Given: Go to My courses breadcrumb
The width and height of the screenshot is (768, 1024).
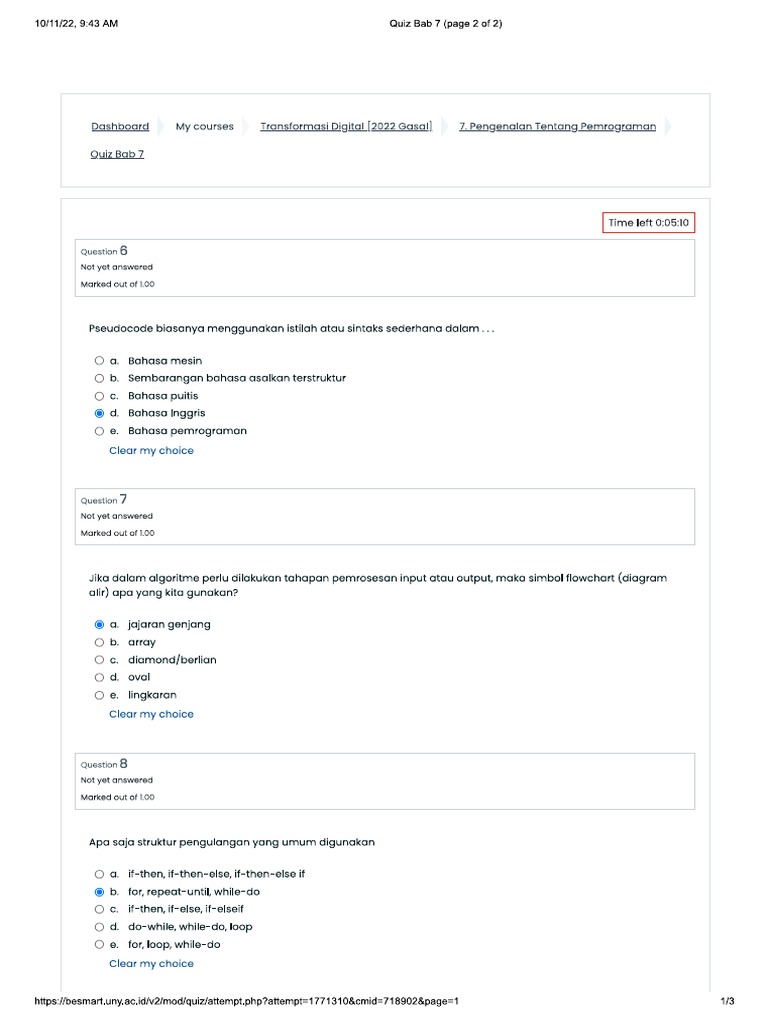Looking at the screenshot, I should tap(204, 127).
